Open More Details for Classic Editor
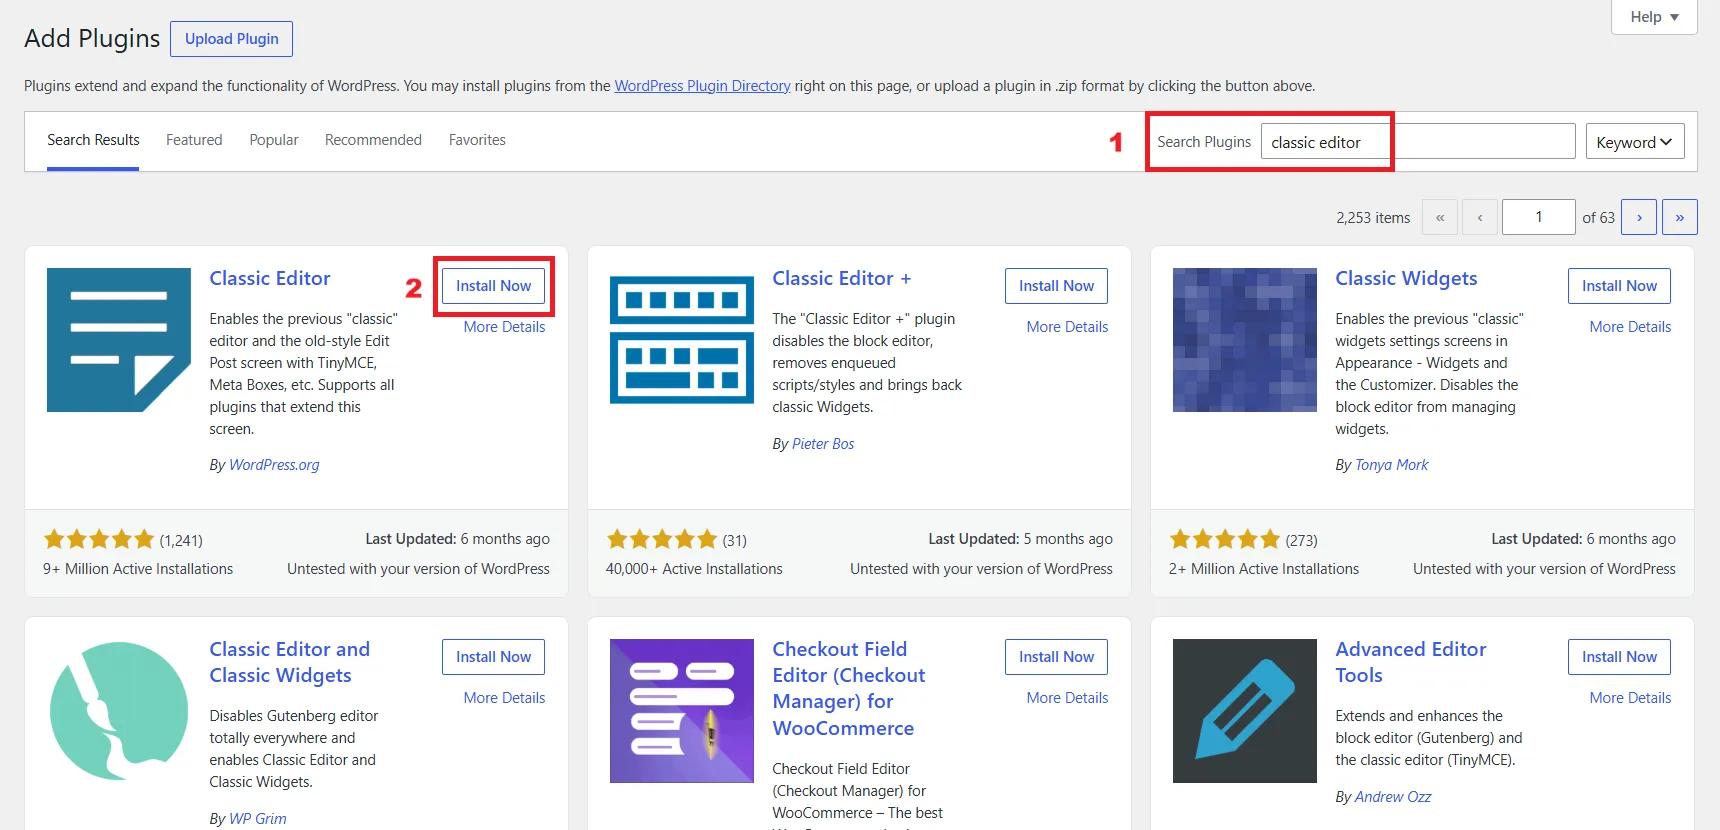Image resolution: width=1720 pixels, height=830 pixels. [504, 327]
